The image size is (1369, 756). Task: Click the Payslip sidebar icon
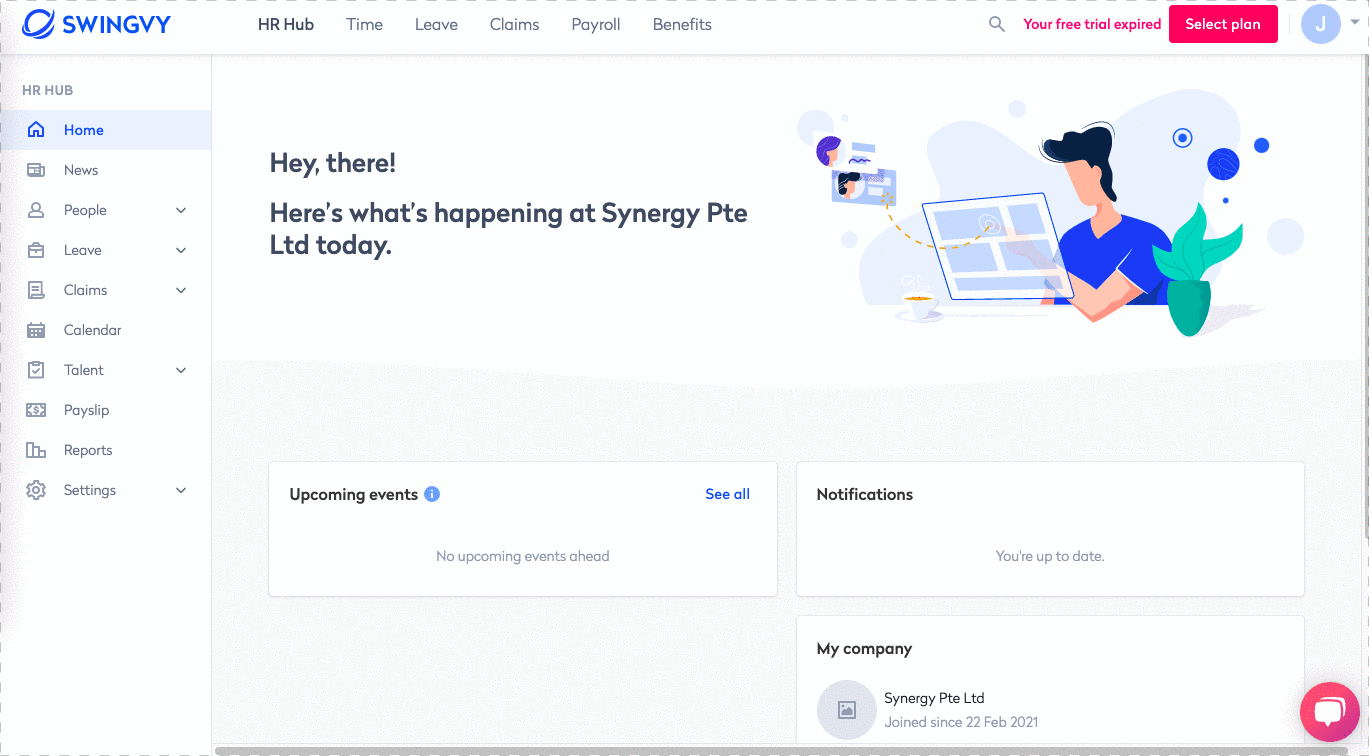pyautogui.click(x=36, y=410)
